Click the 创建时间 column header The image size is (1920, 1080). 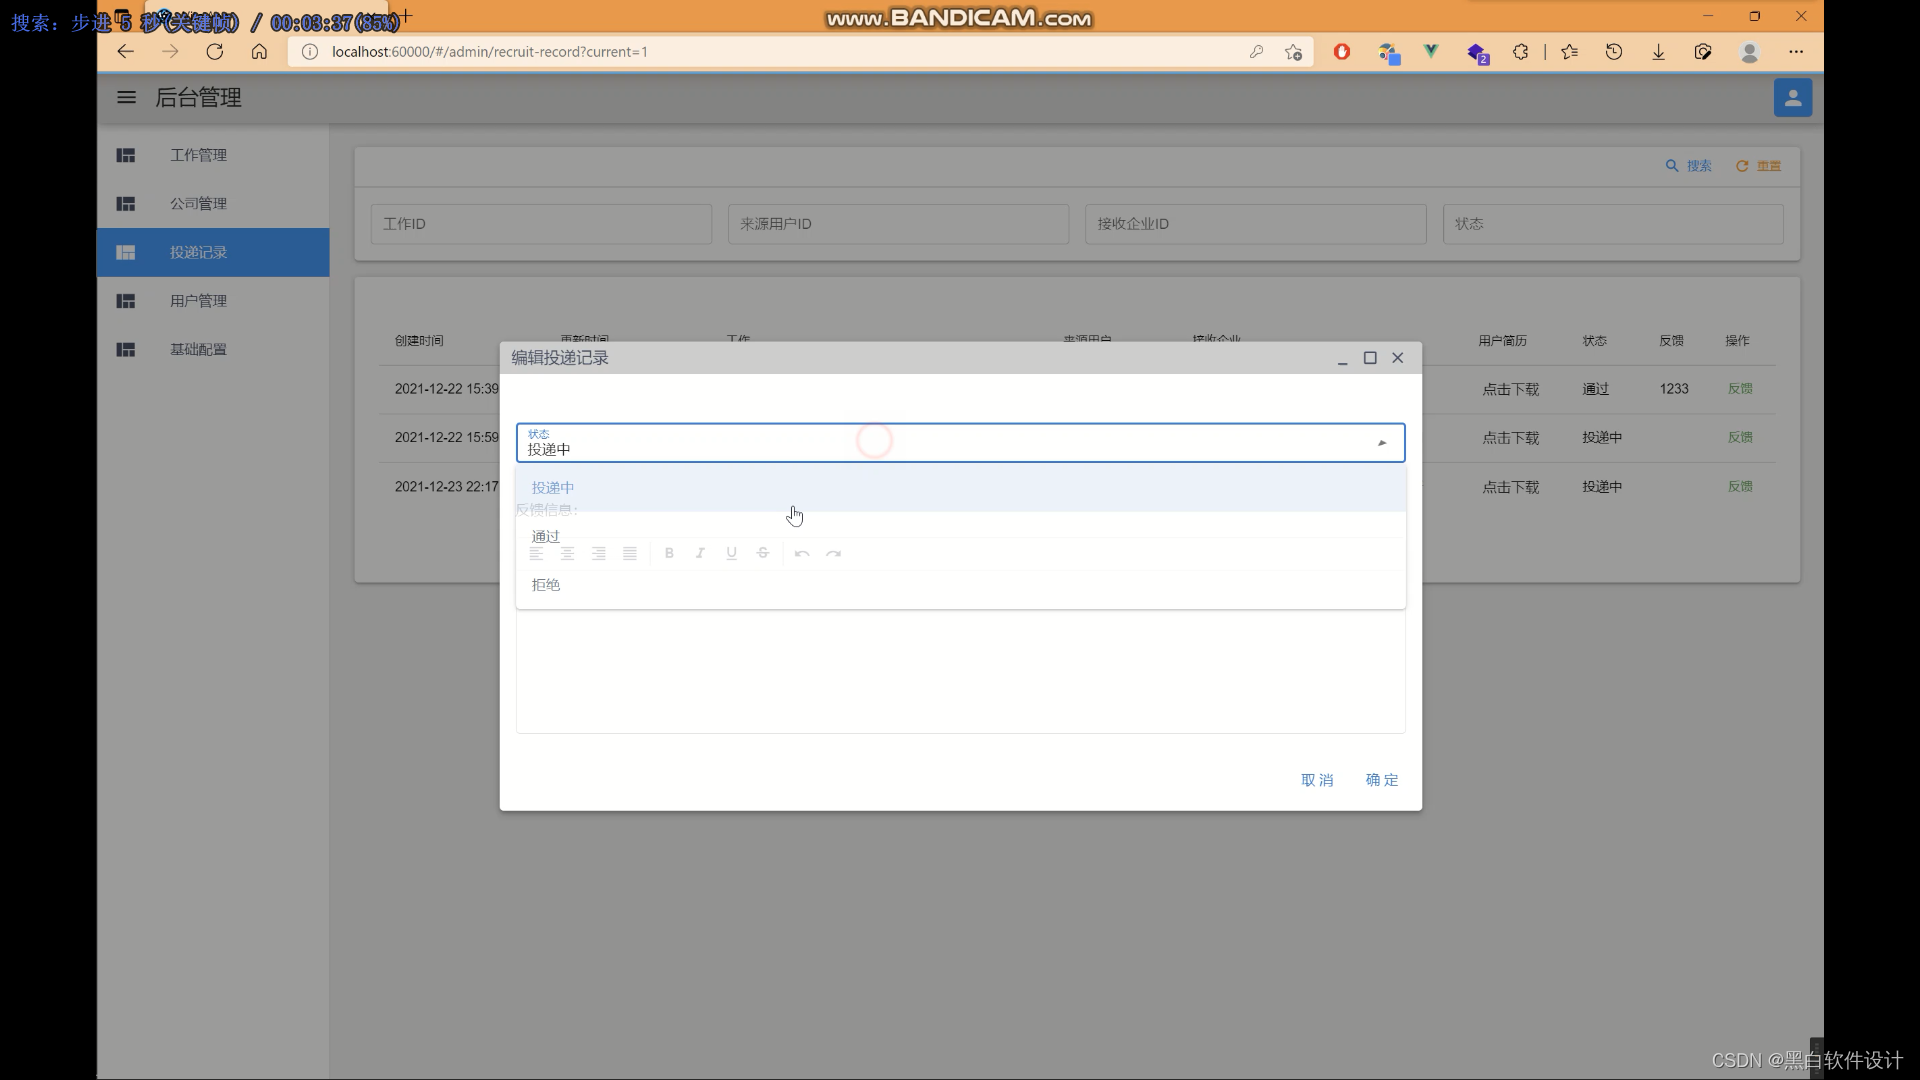[419, 341]
